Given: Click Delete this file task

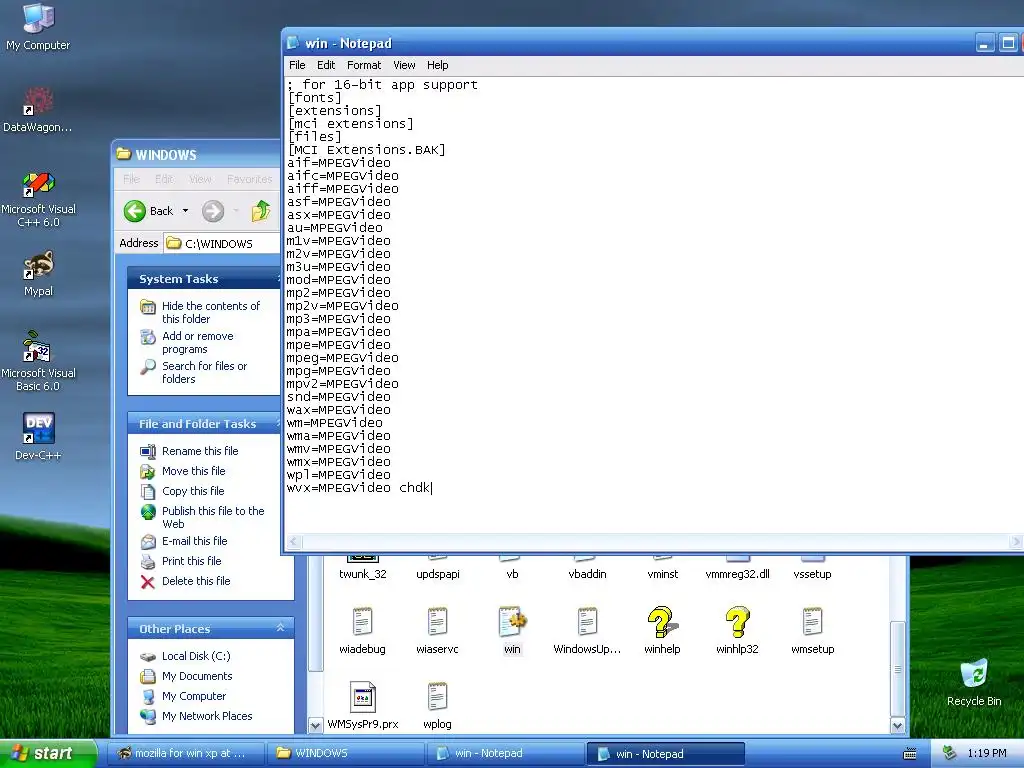Looking at the screenshot, I should click(196, 581).
